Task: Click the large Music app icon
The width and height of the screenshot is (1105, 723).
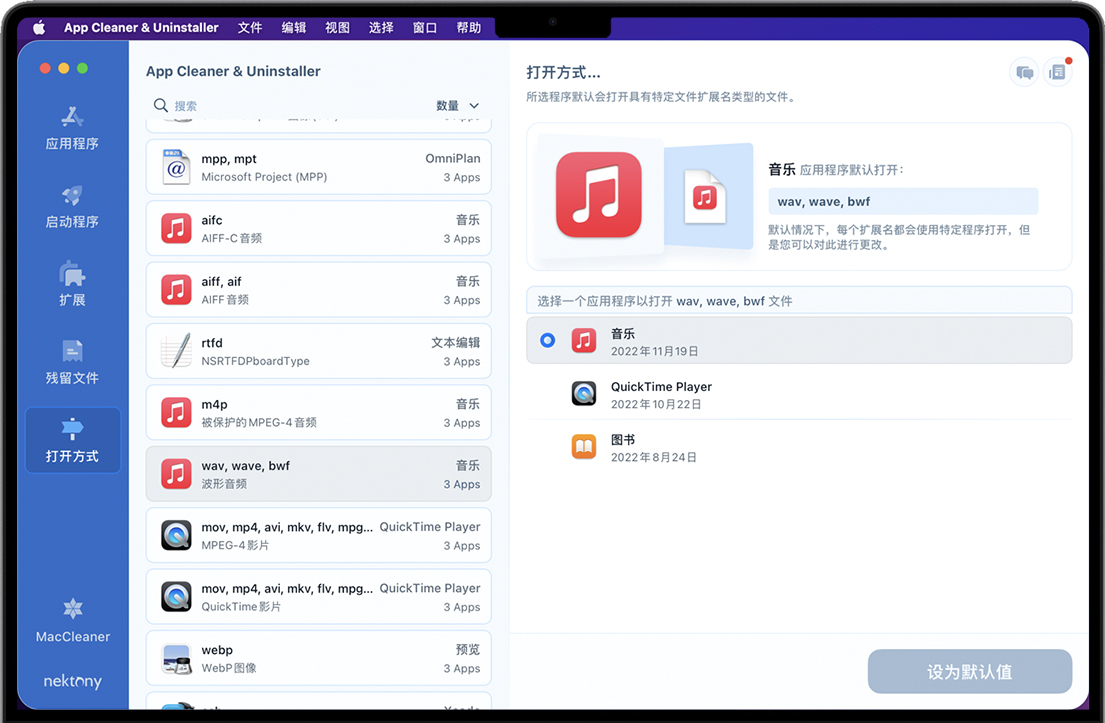Action: pyautogui.click(x=598, y=194)
